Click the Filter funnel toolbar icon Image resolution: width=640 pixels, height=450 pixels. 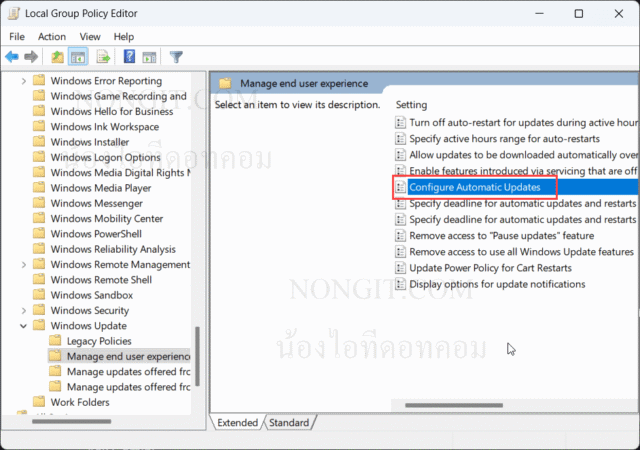click(x=176, y=57)
